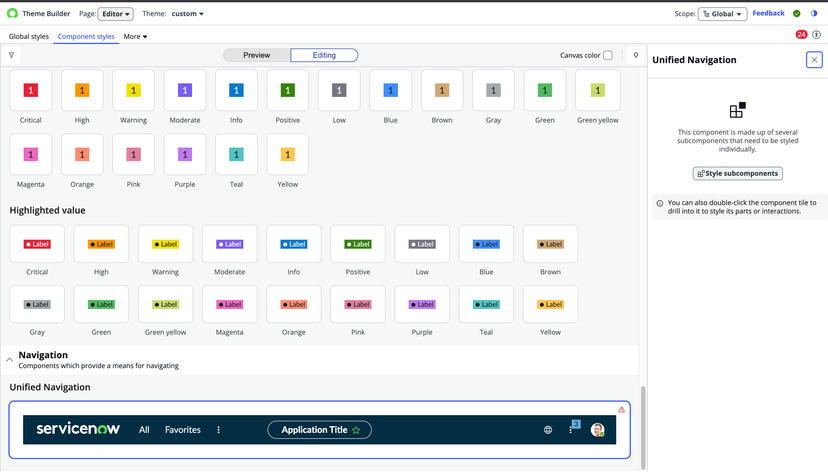Collapse the Navigation section

point(10,359)
